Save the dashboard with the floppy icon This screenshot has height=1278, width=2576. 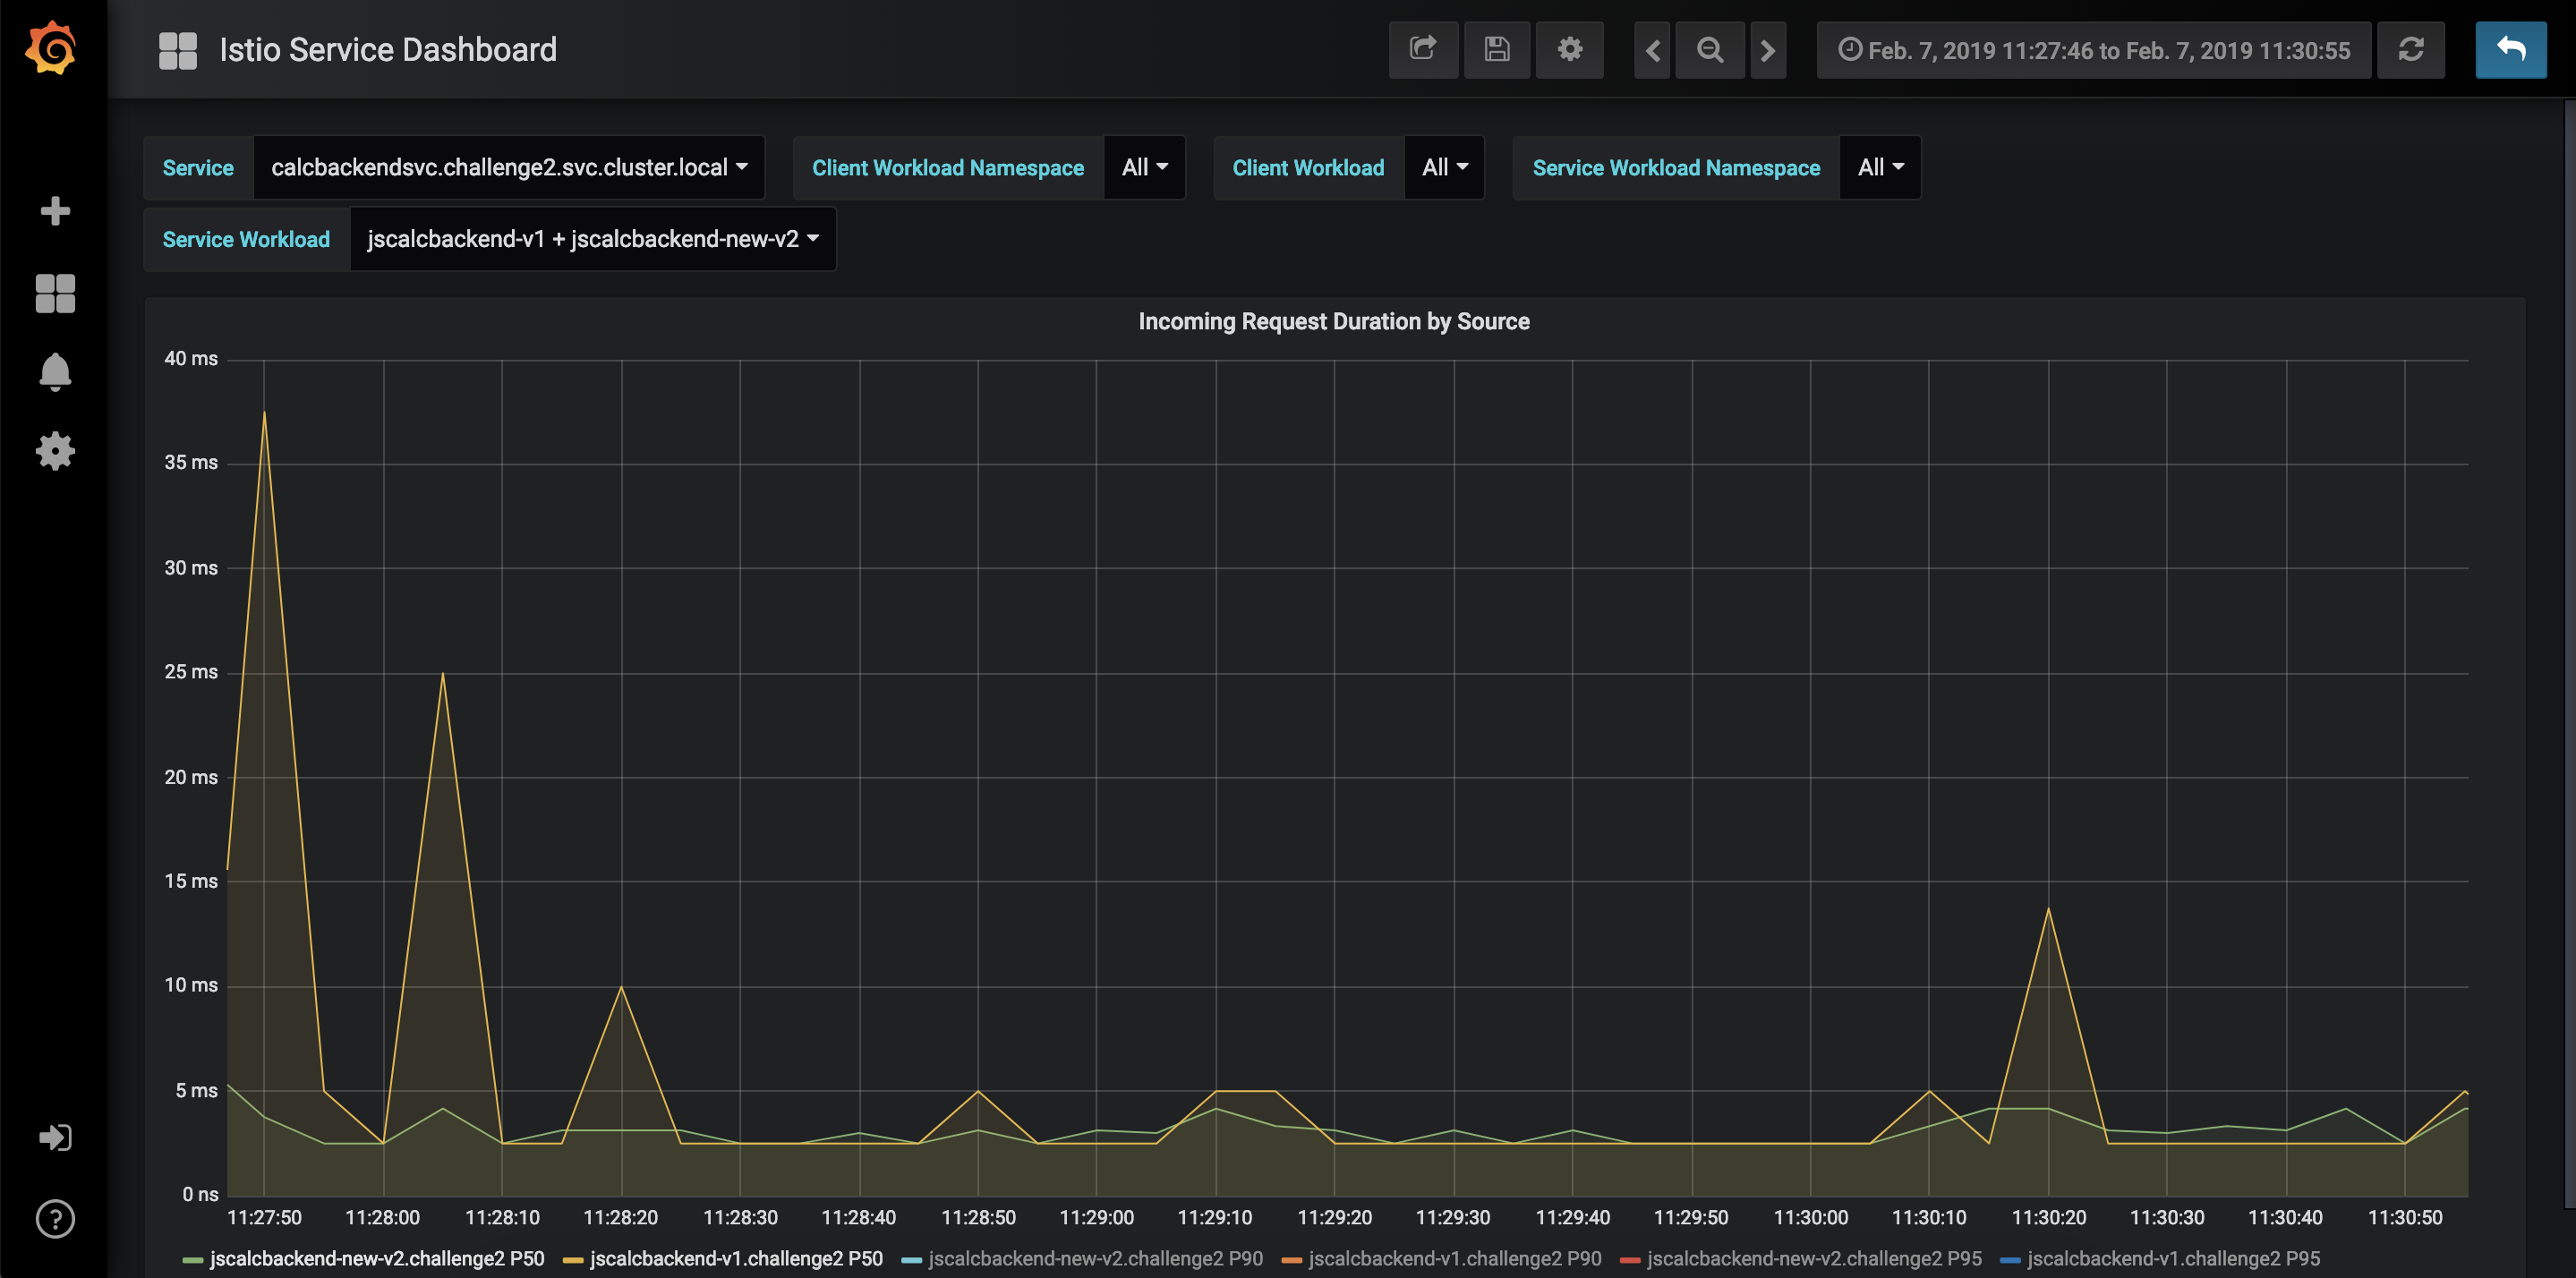[1497, 50]
